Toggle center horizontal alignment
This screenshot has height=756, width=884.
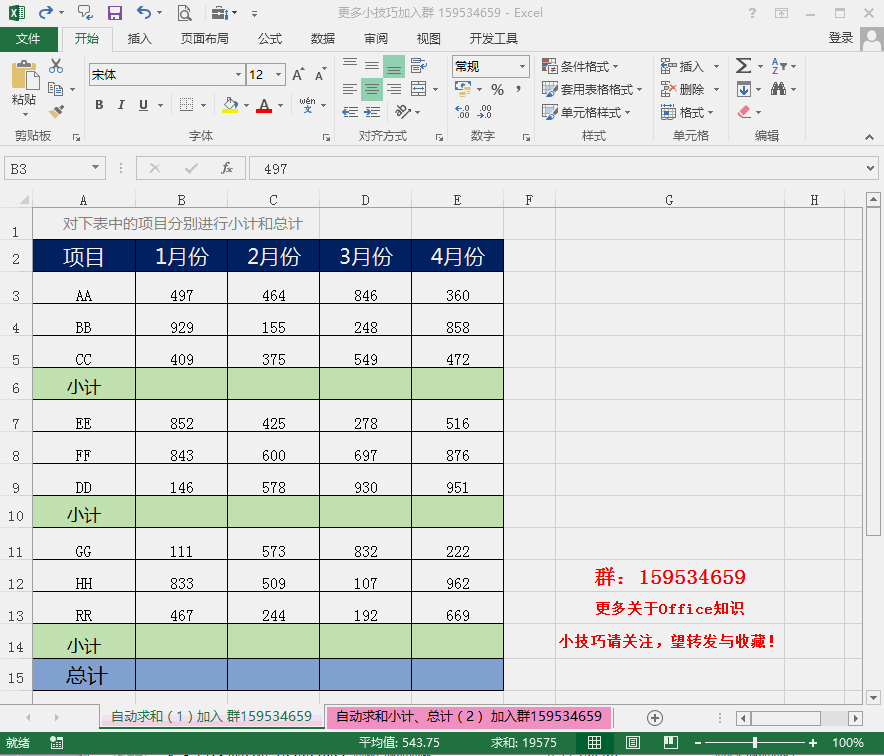[372, 89]
